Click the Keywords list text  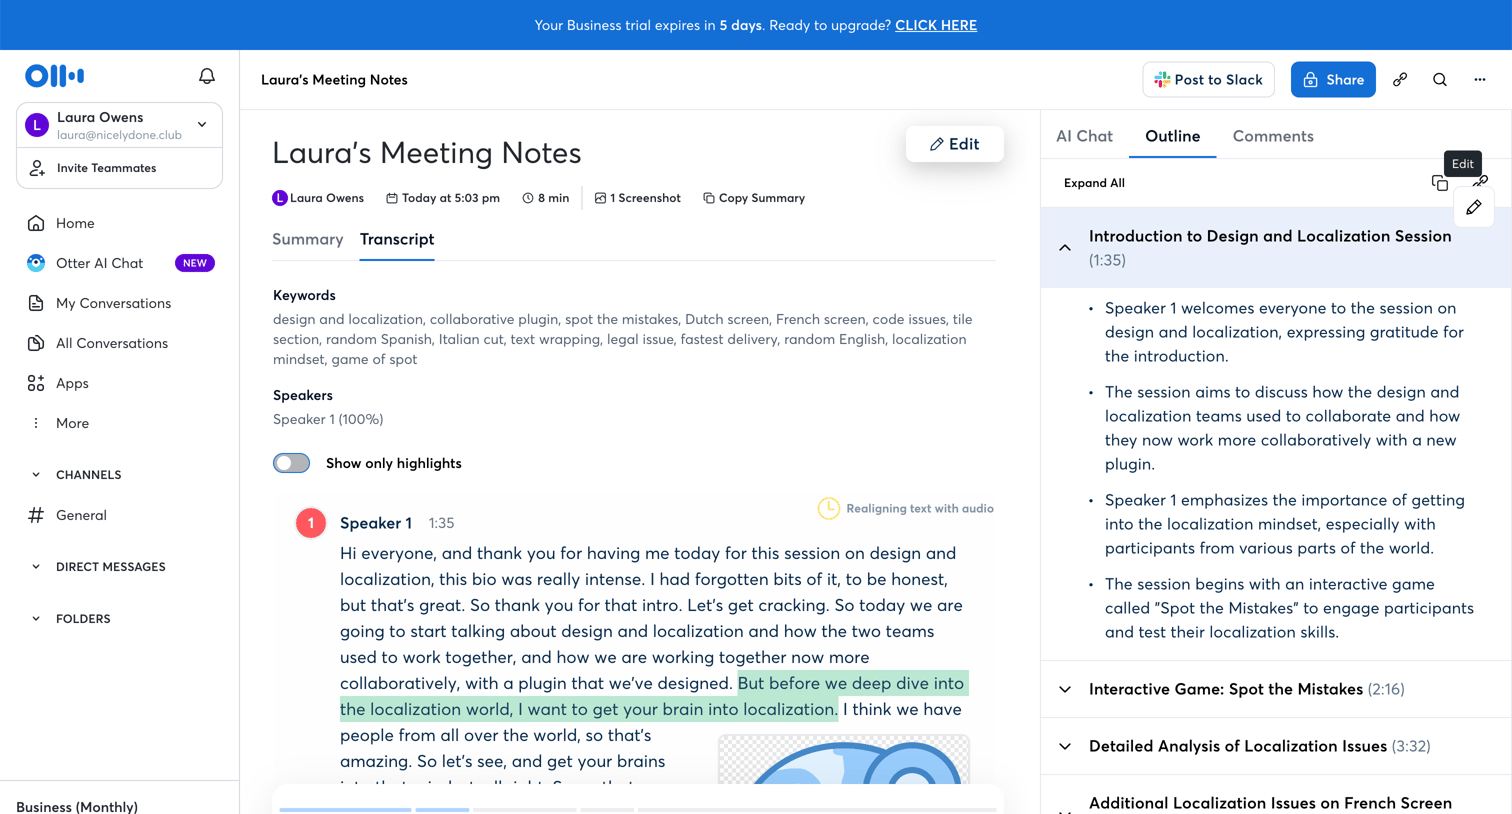(623, 339)
